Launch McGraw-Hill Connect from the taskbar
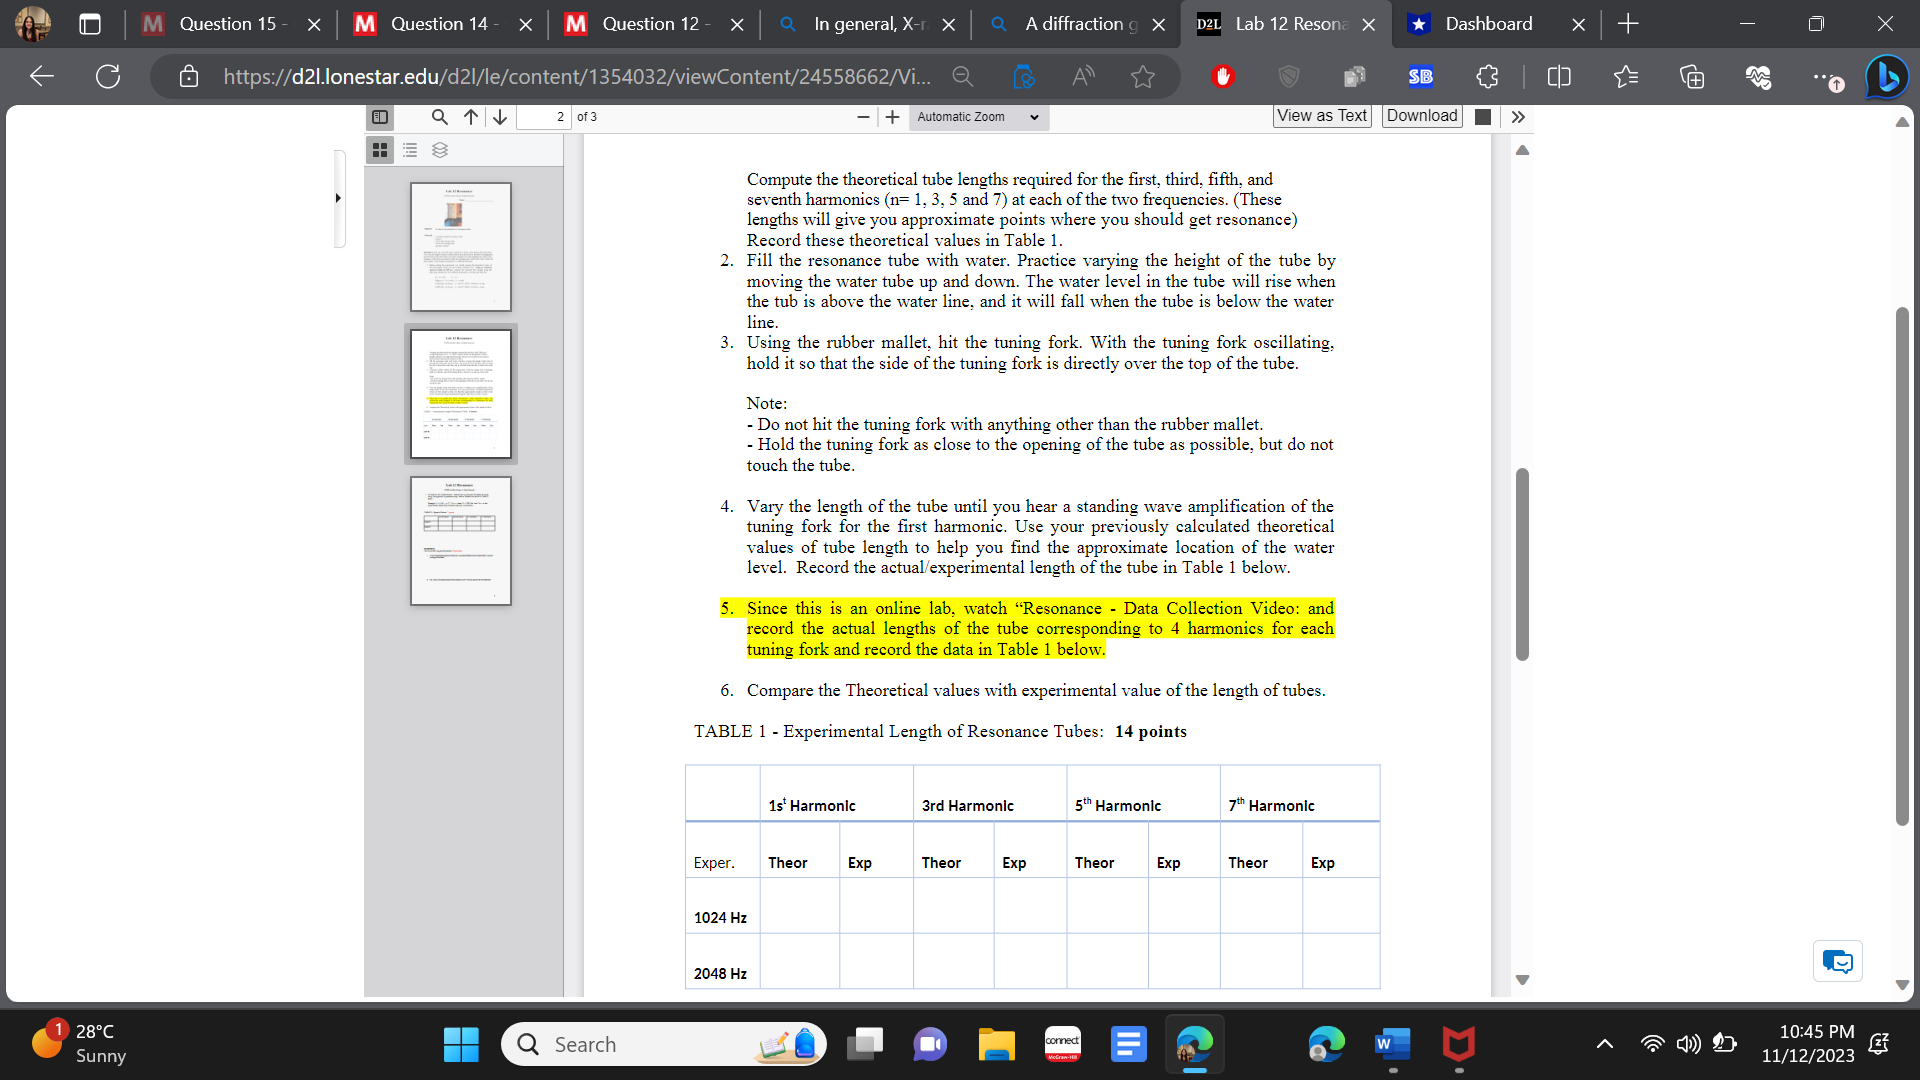The height and width of the screenshot is (1080, 1920). click(x=1062, y=1043)
